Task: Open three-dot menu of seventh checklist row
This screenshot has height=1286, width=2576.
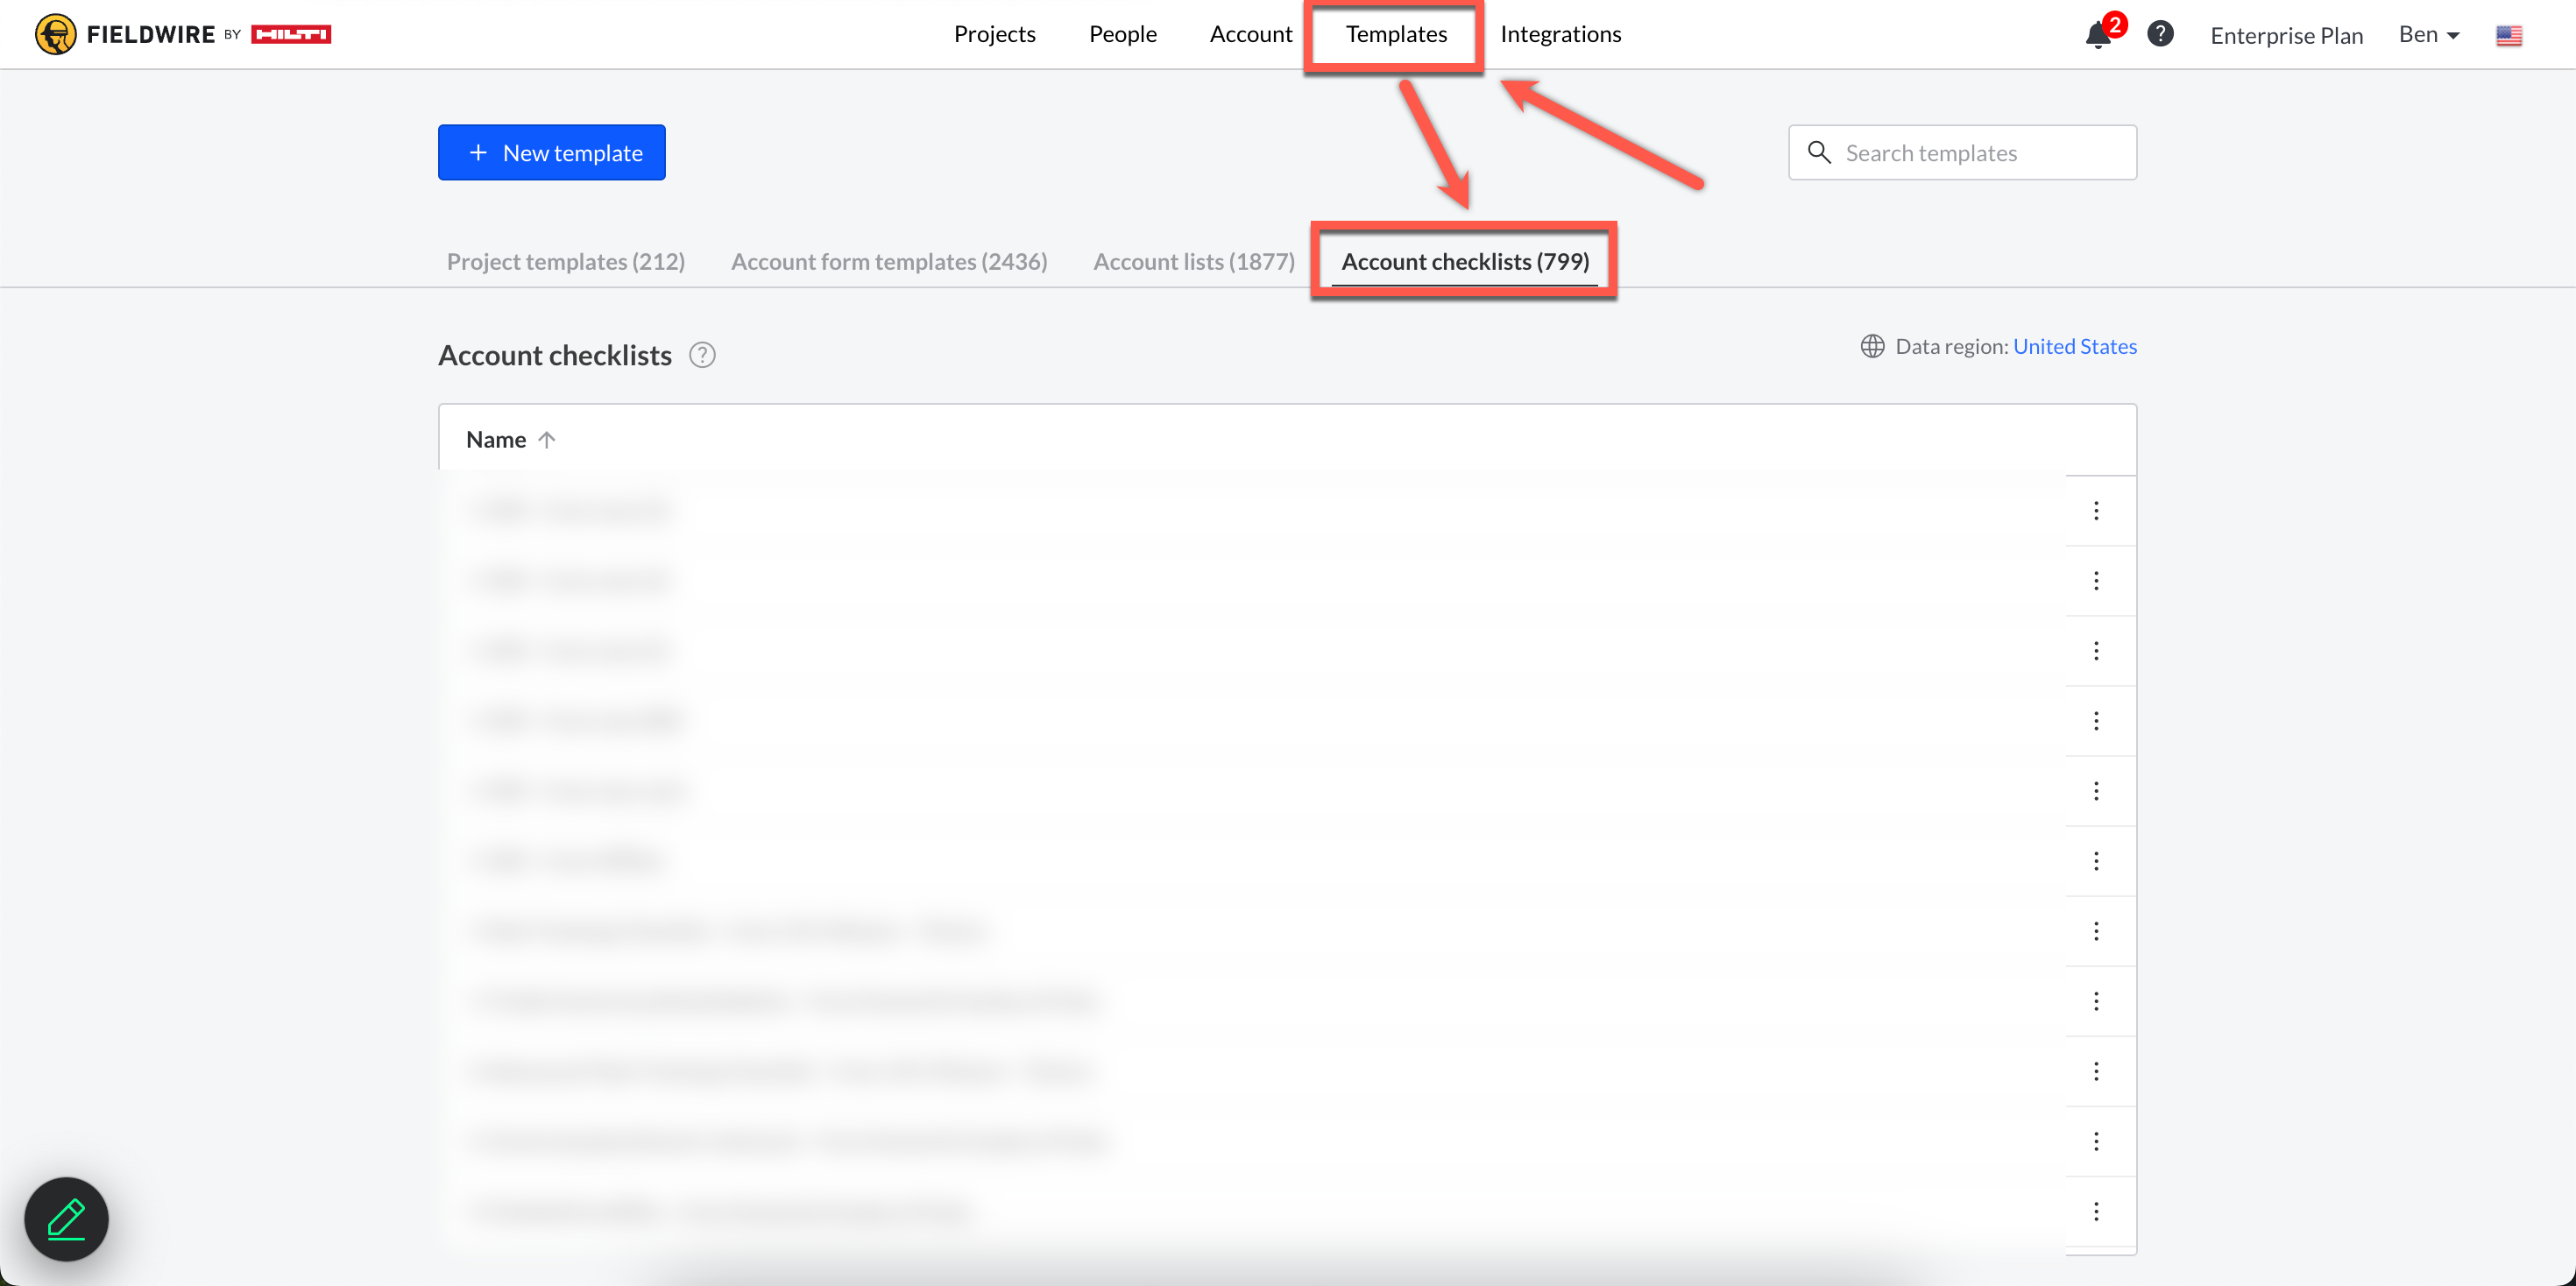Action: [2096, 931]
